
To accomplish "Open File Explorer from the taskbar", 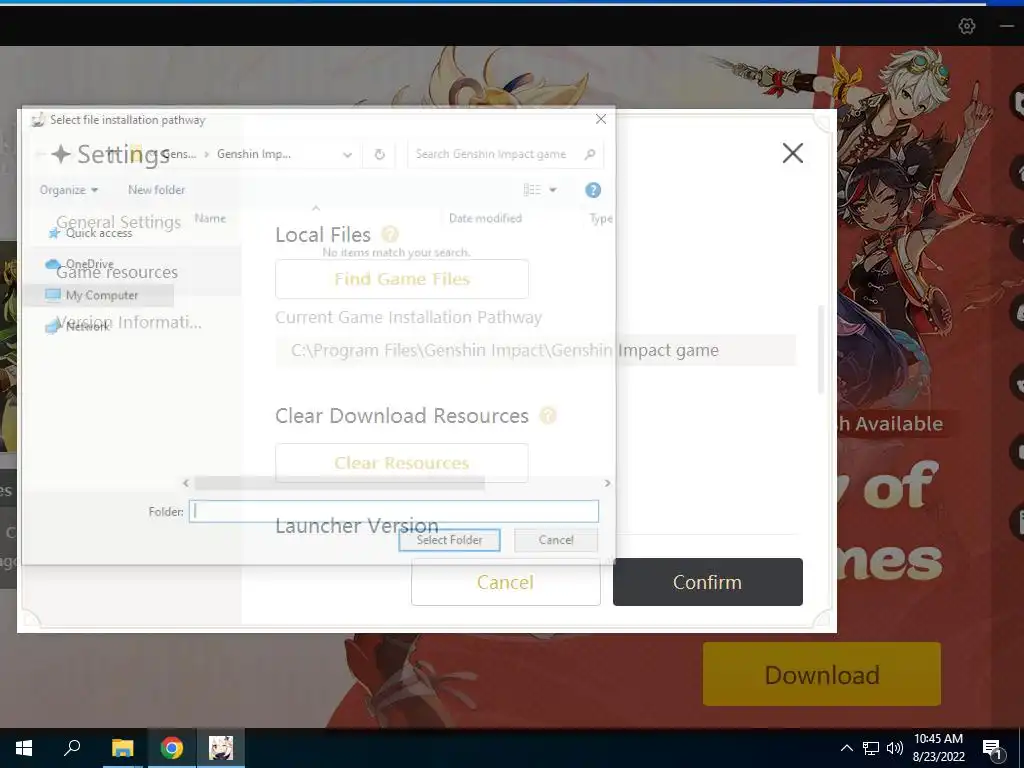I will (122, 748).
